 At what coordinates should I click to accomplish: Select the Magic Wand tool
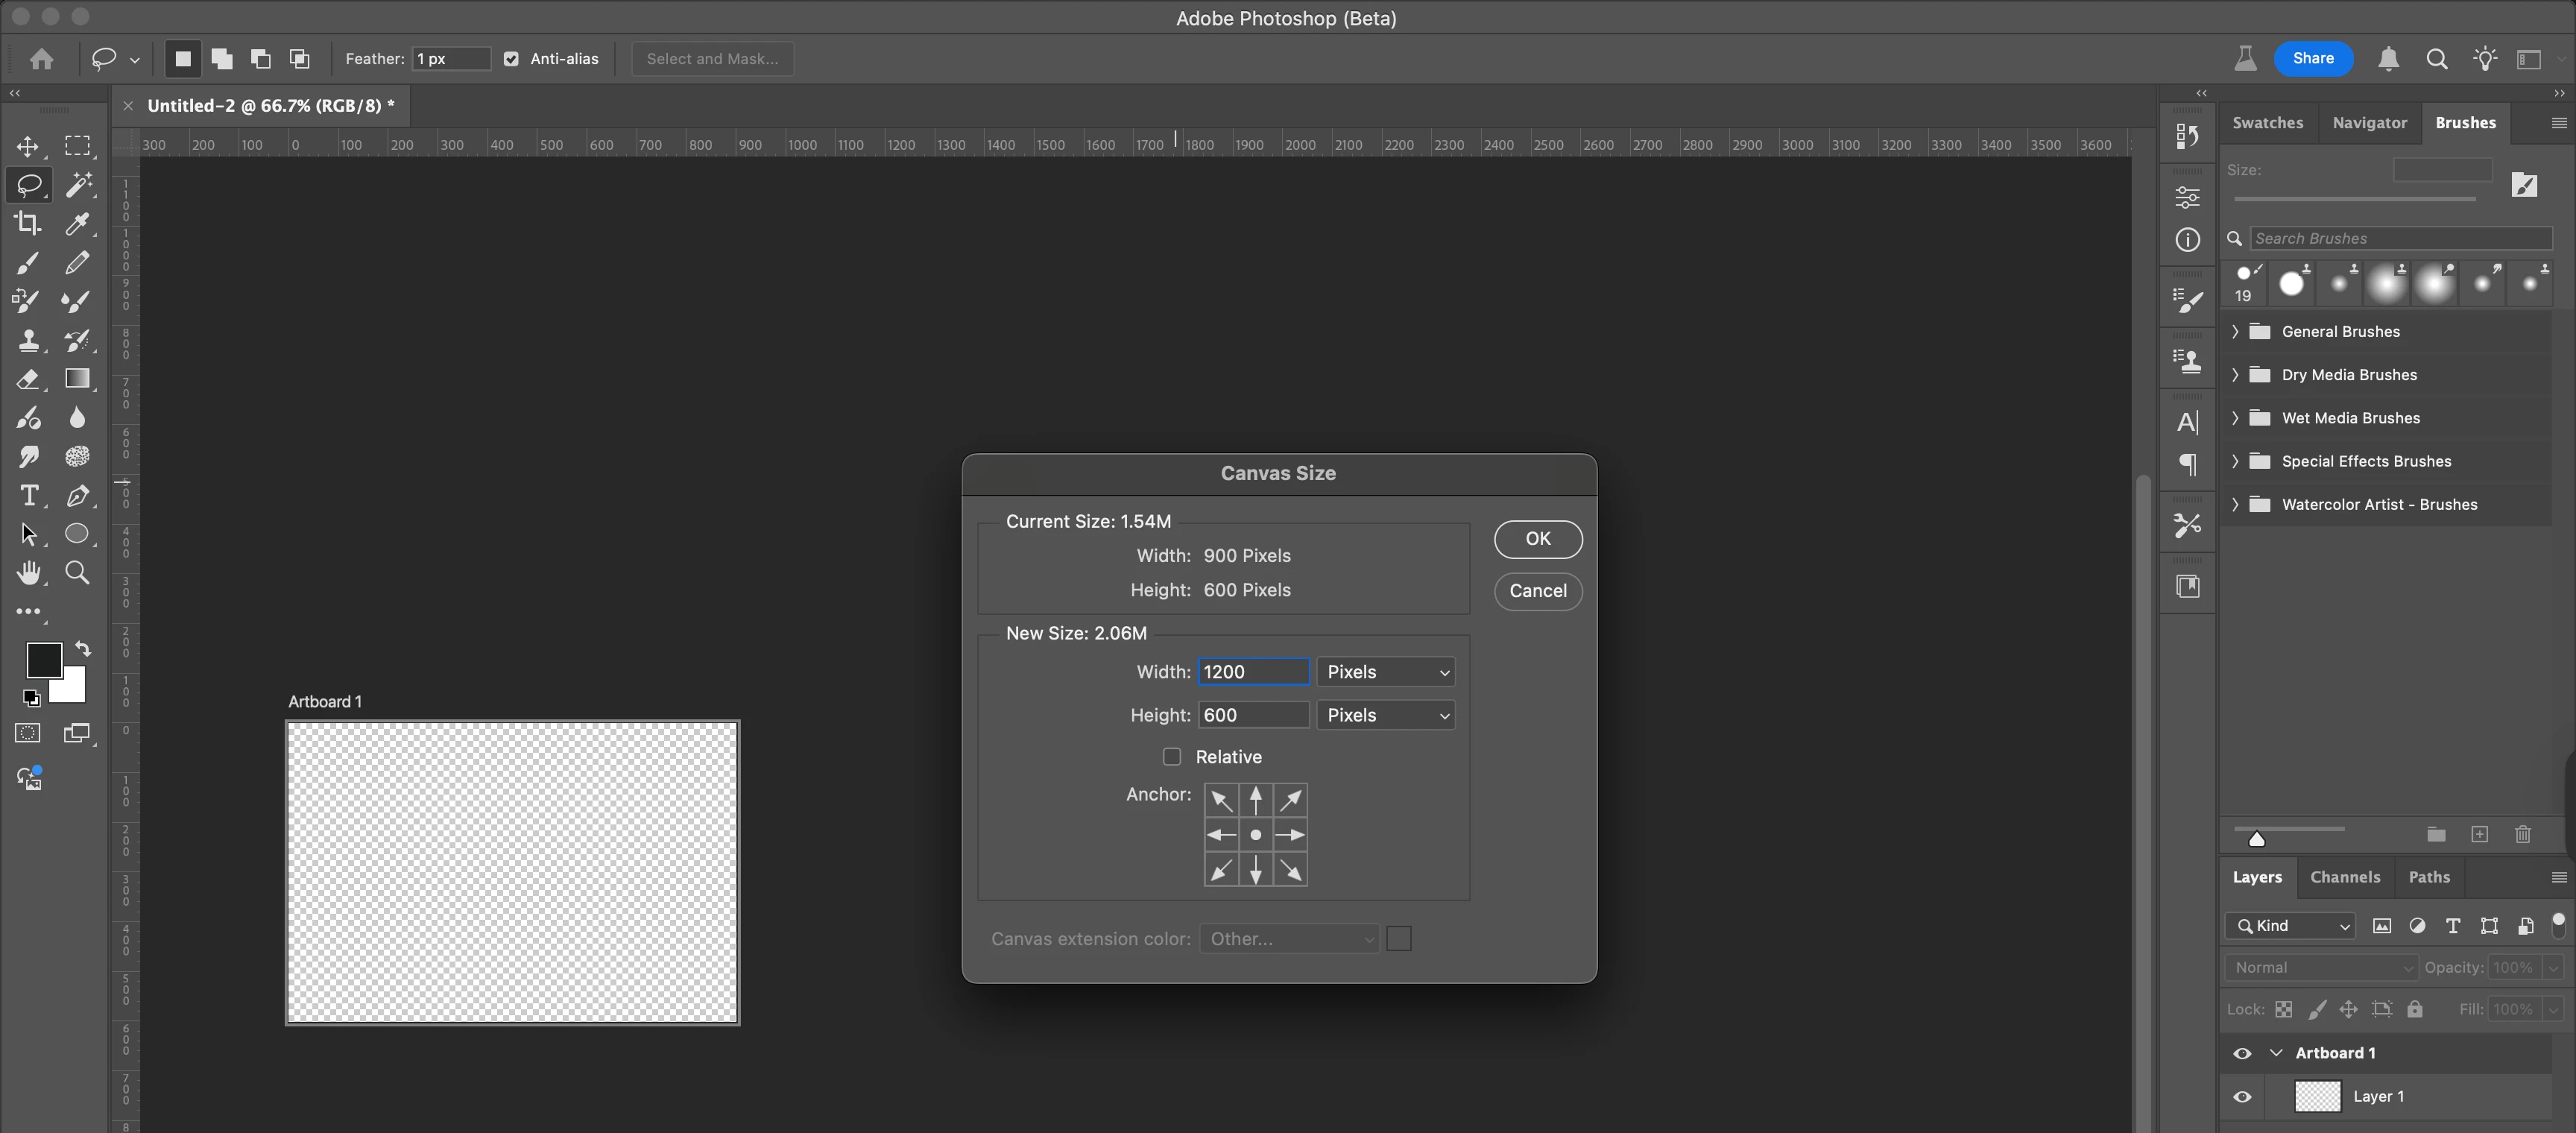78,185
